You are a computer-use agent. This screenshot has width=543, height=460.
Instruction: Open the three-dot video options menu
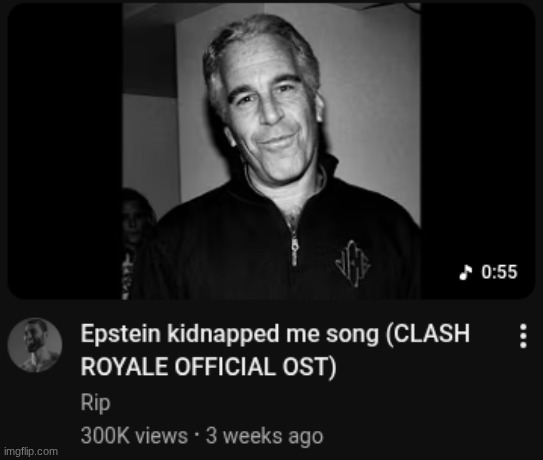(523, 336)
